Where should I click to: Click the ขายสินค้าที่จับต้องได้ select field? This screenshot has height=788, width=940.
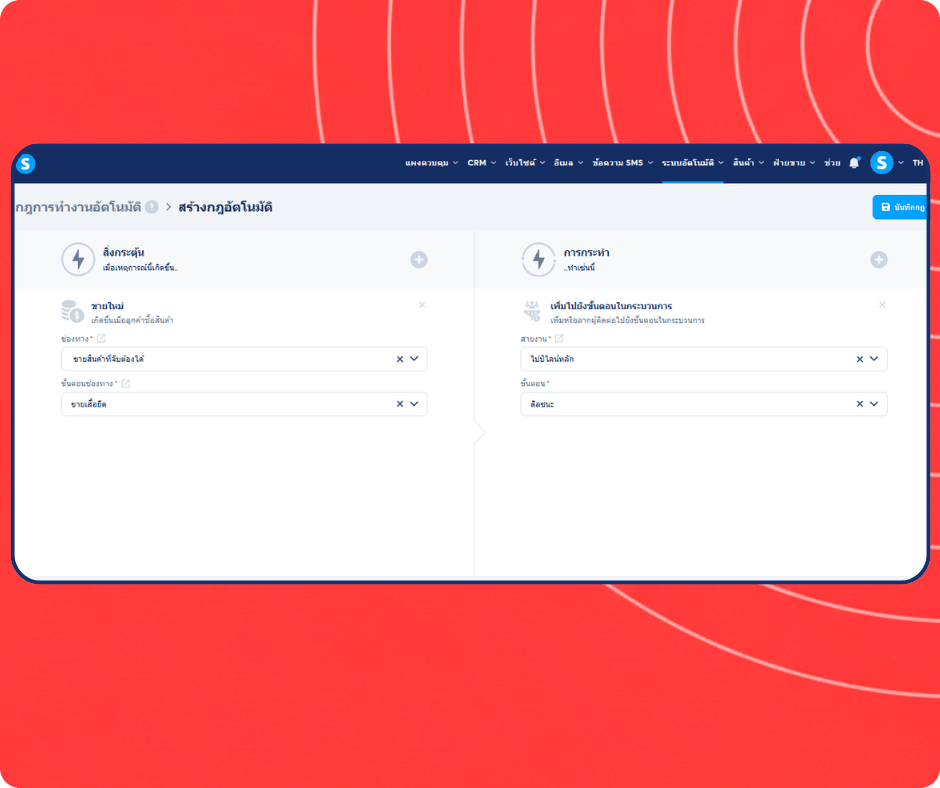click(x=244, y=359)
